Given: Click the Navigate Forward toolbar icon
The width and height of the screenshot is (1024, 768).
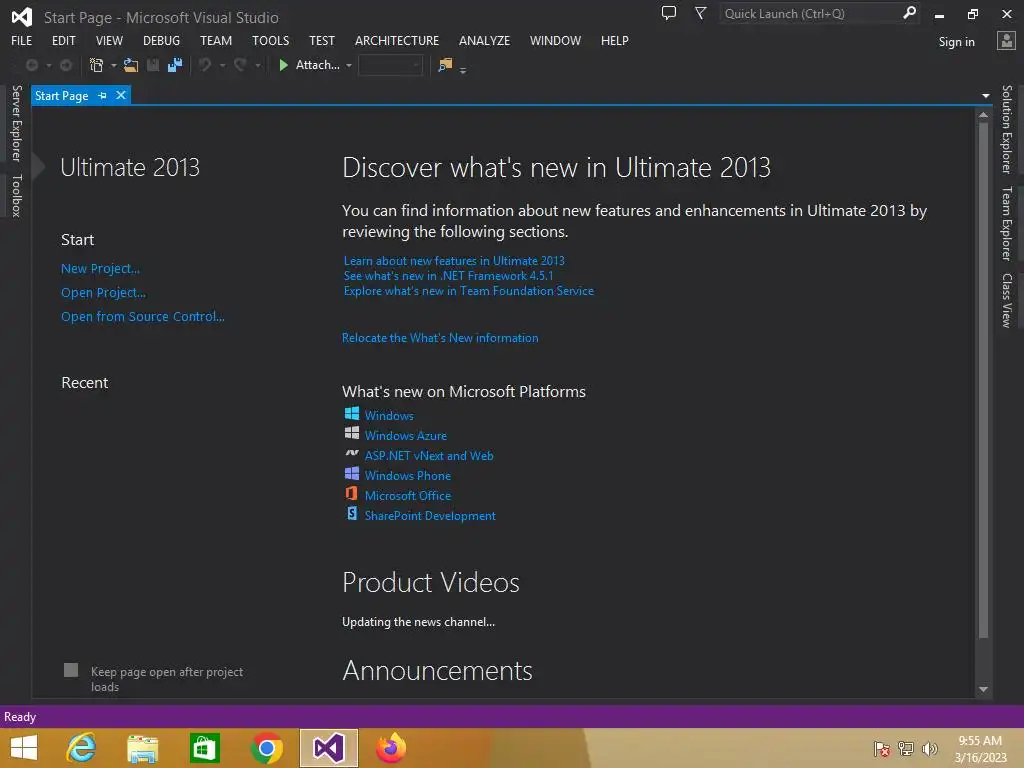Looking at the screenshot, I should tap(66, 65).
